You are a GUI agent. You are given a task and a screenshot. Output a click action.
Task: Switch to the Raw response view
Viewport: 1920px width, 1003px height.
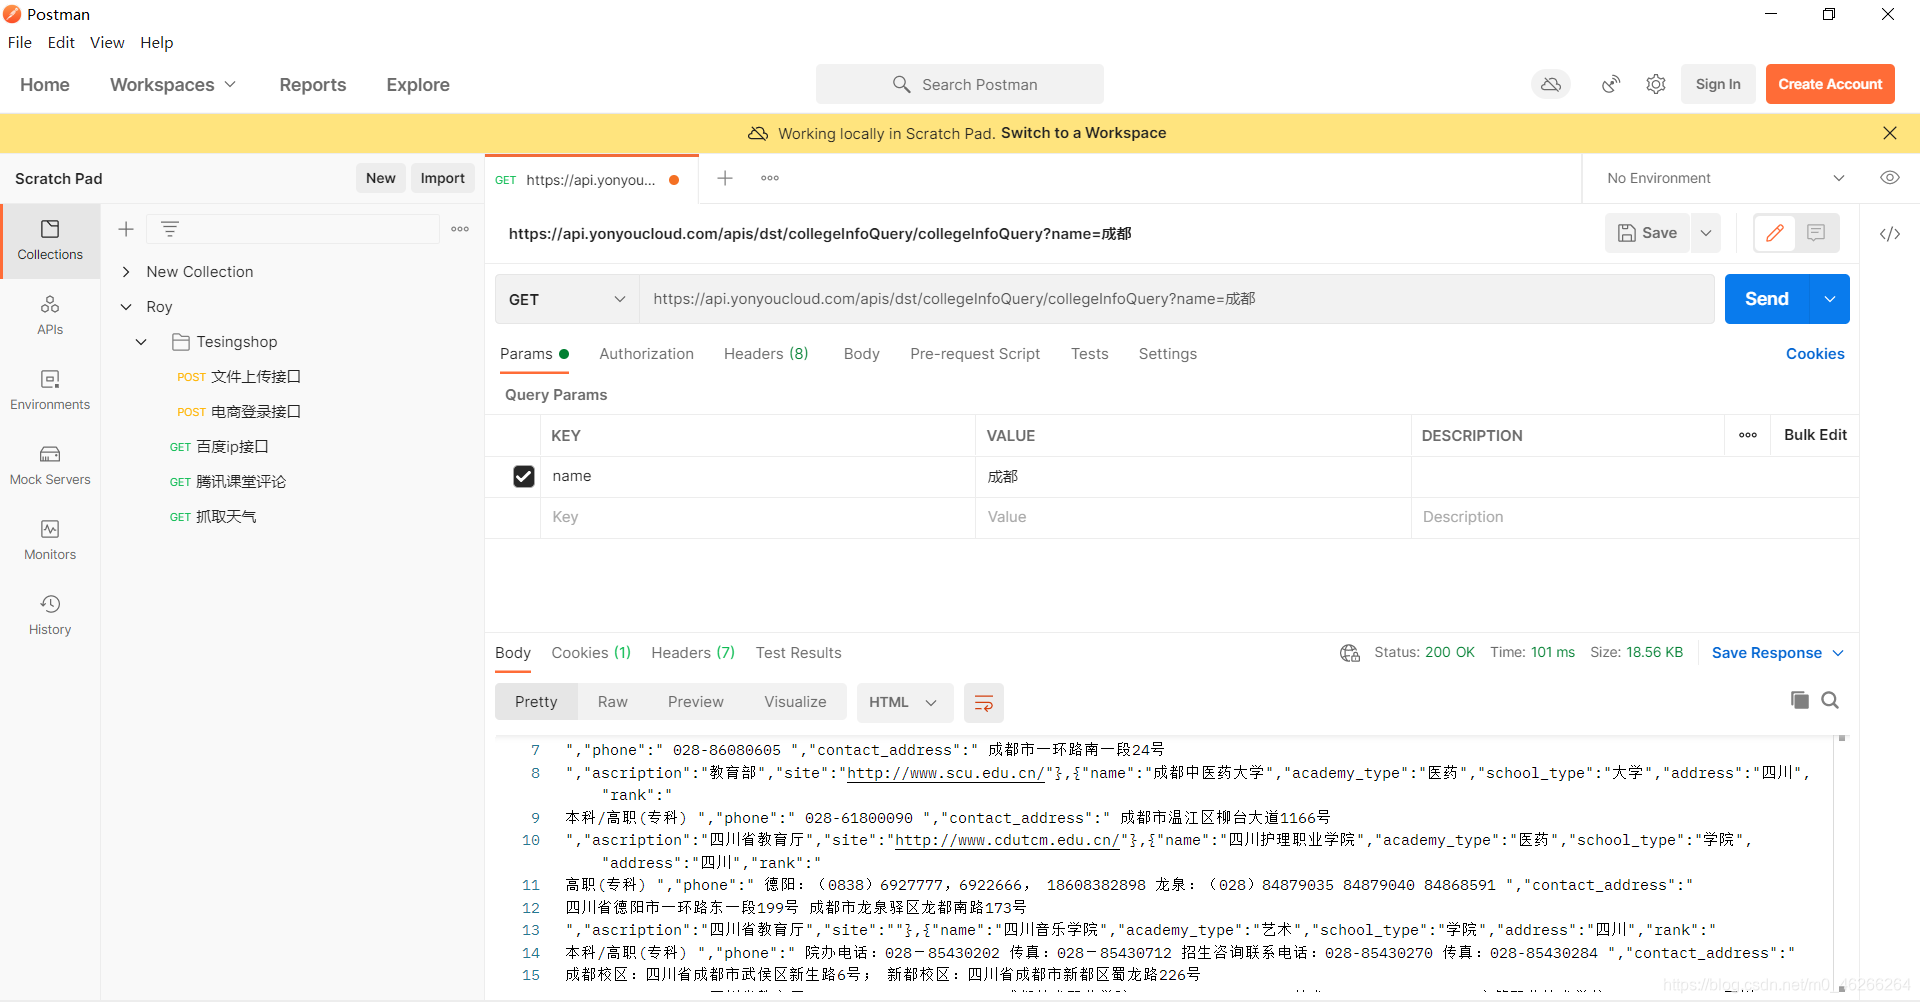(613, 702)
